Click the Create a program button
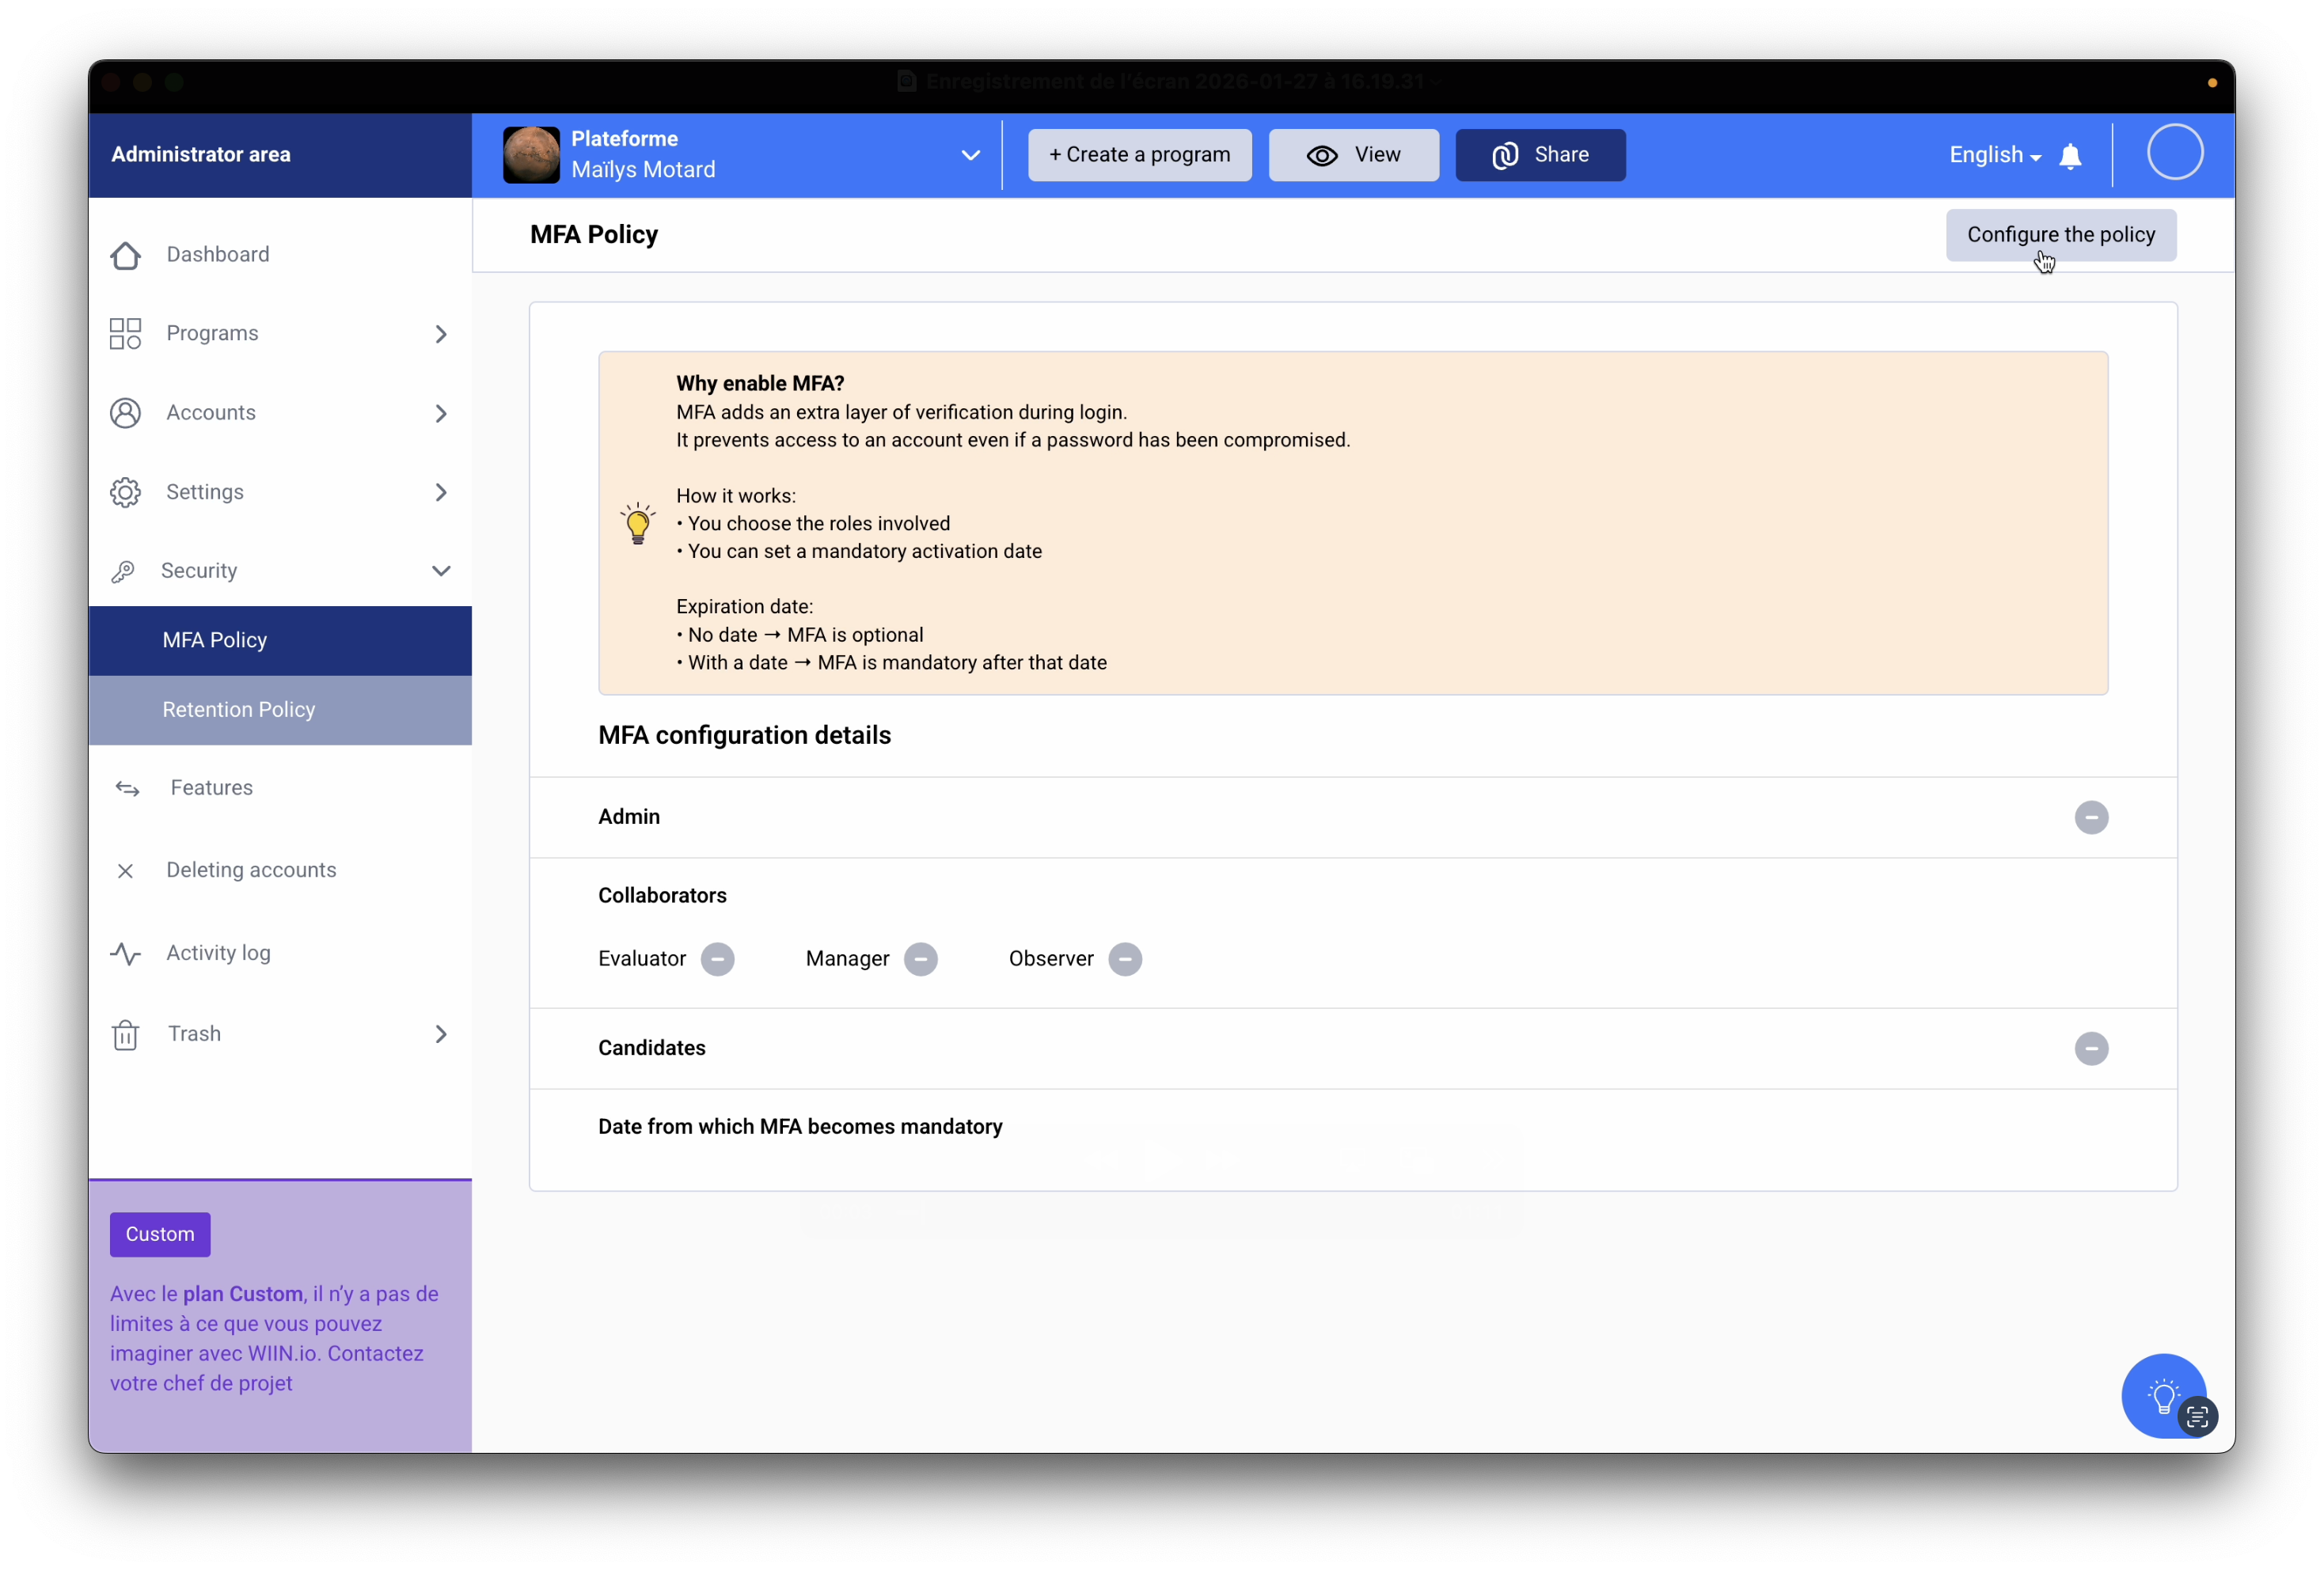This screenshot has width=2324, height=1570. [x=1139, y=155]
